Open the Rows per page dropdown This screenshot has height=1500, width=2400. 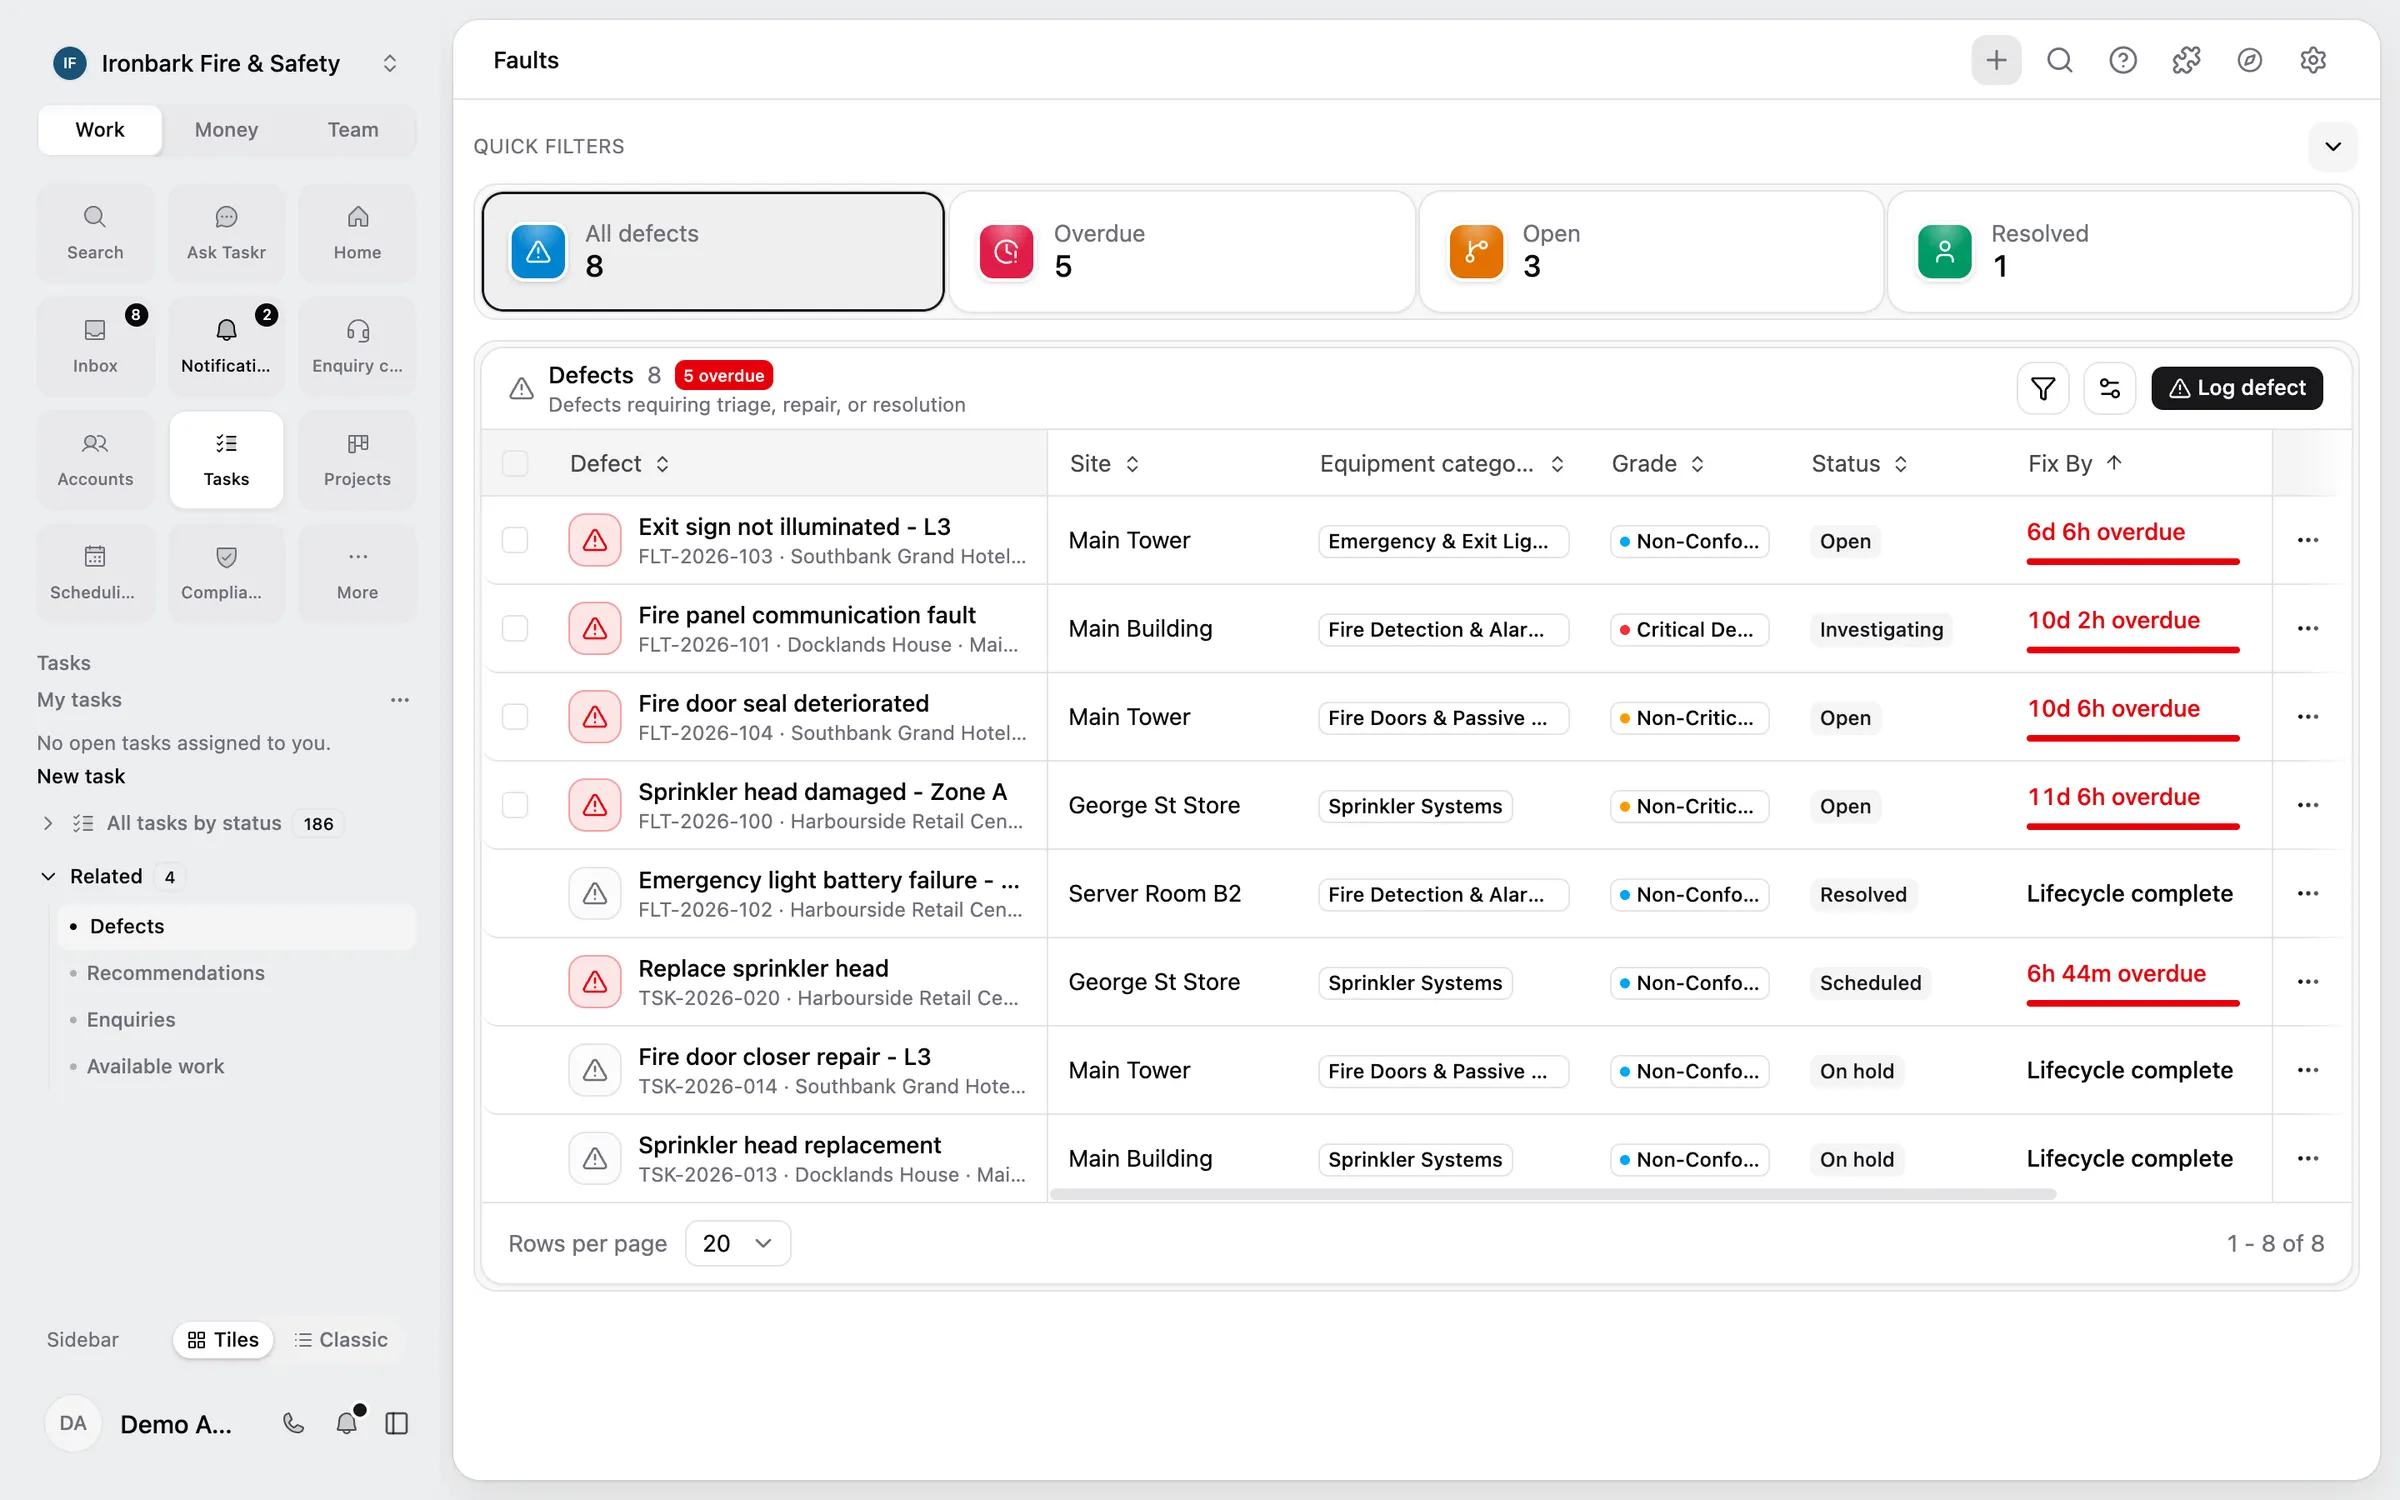[738, 1243]
